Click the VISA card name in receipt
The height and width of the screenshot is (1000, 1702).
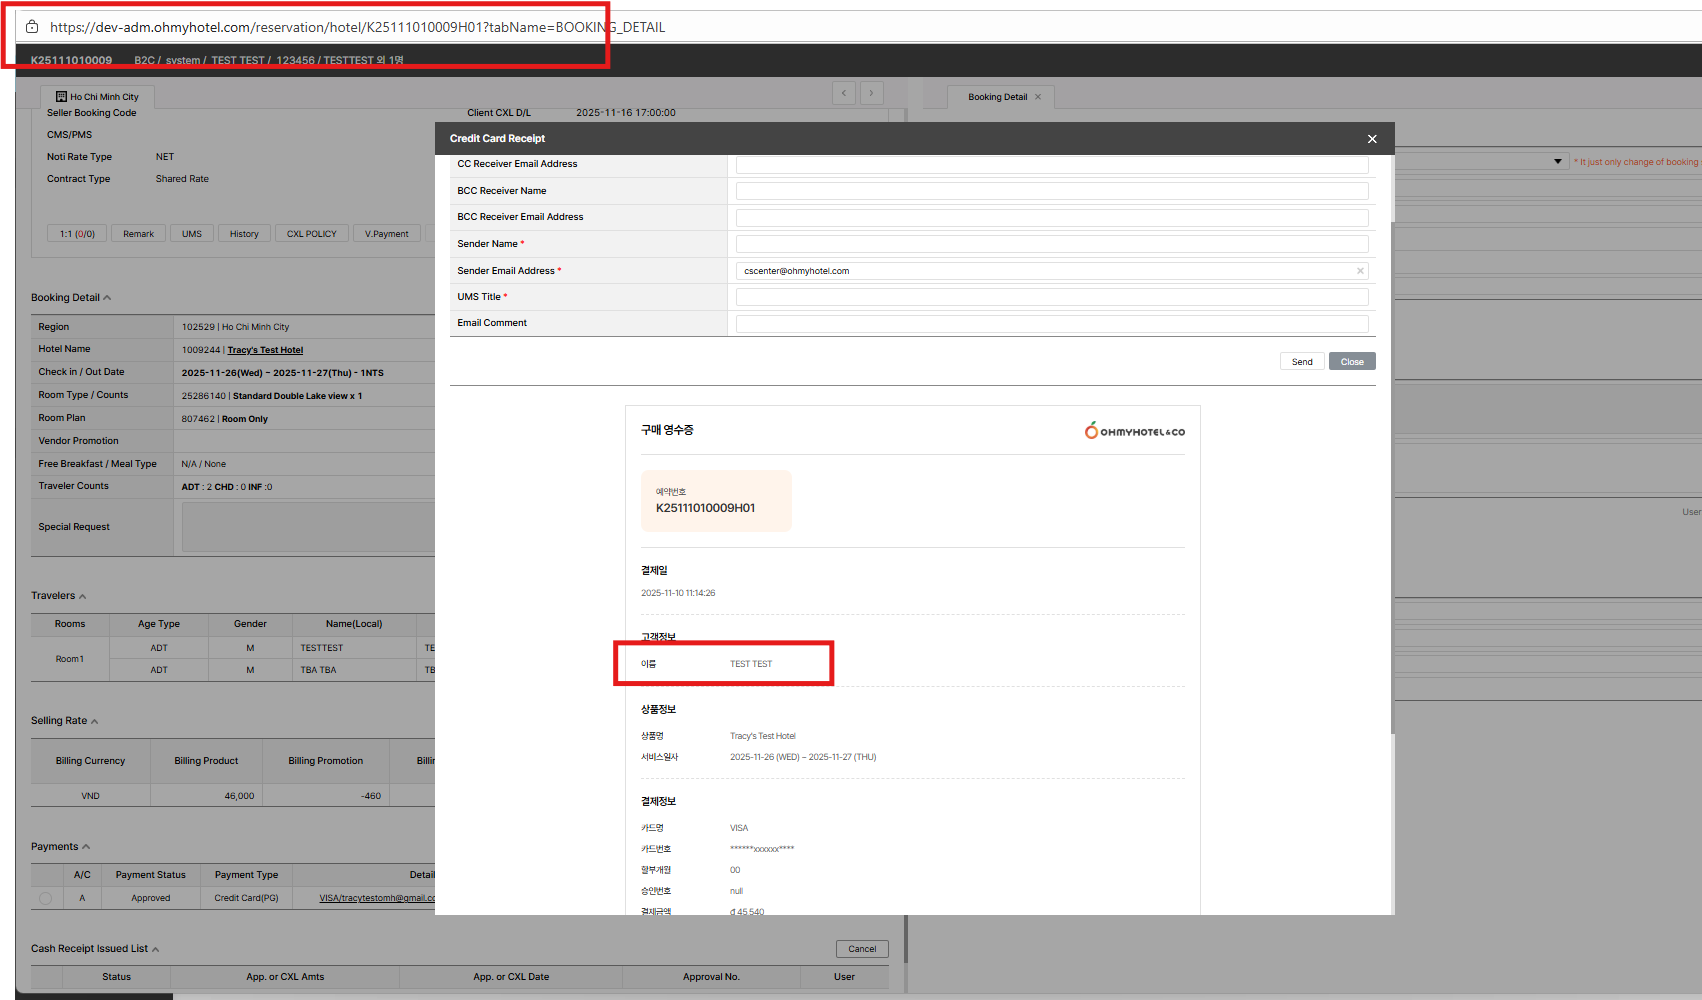point(739,828)
